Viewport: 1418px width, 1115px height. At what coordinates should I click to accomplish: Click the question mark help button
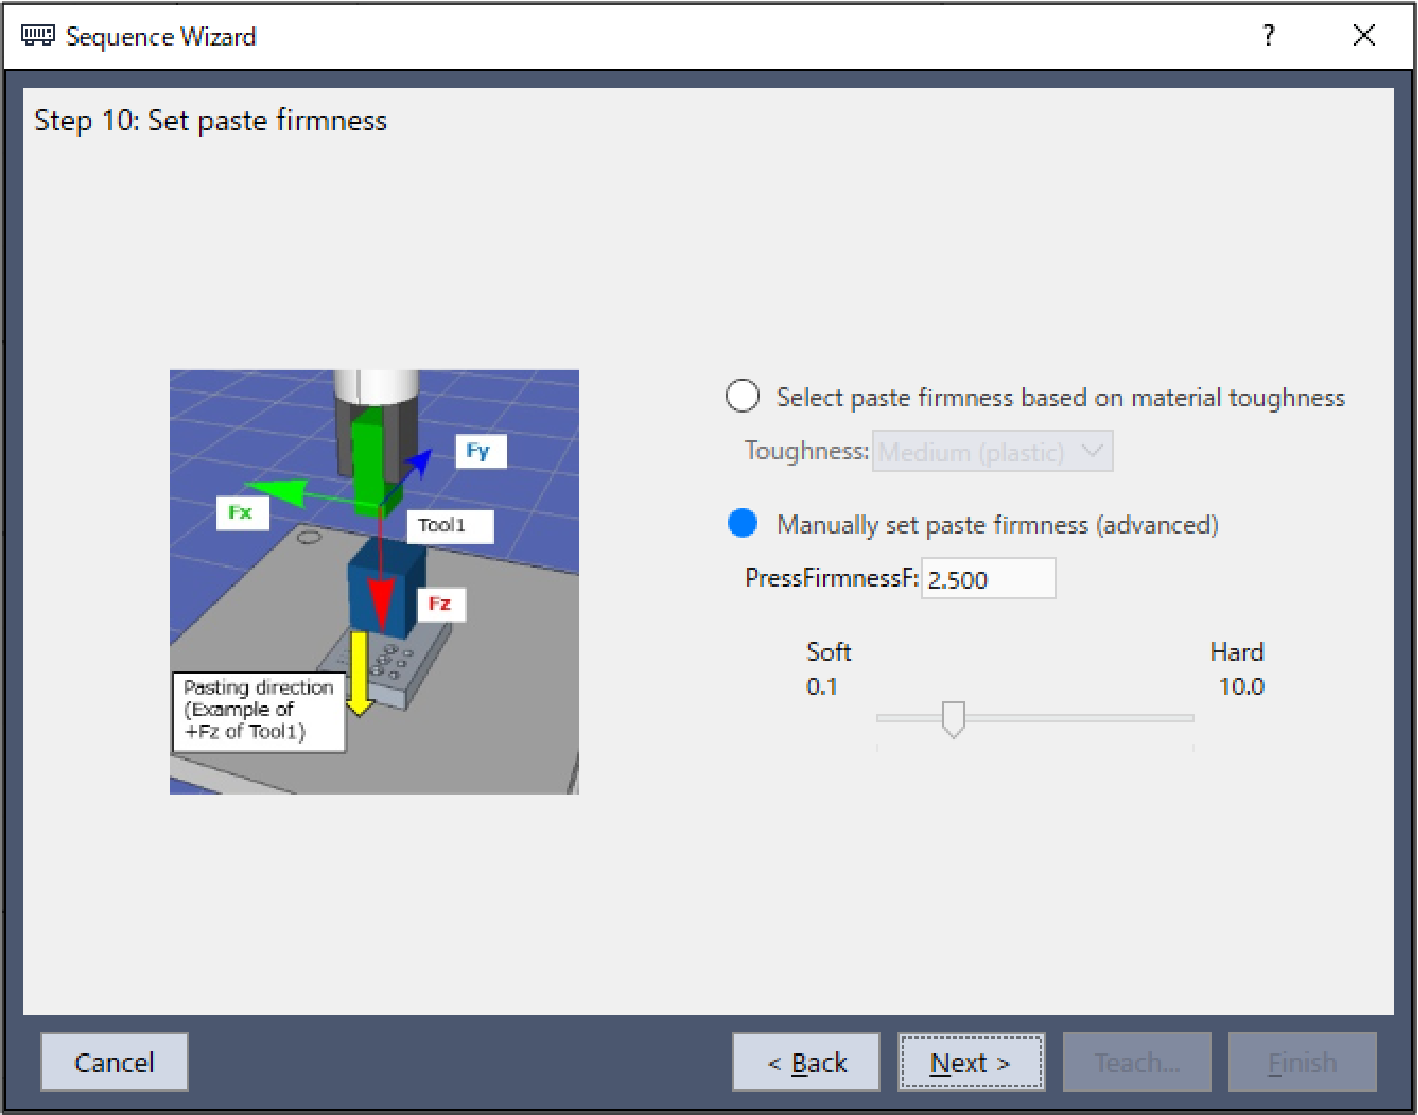coord(1268,36)
